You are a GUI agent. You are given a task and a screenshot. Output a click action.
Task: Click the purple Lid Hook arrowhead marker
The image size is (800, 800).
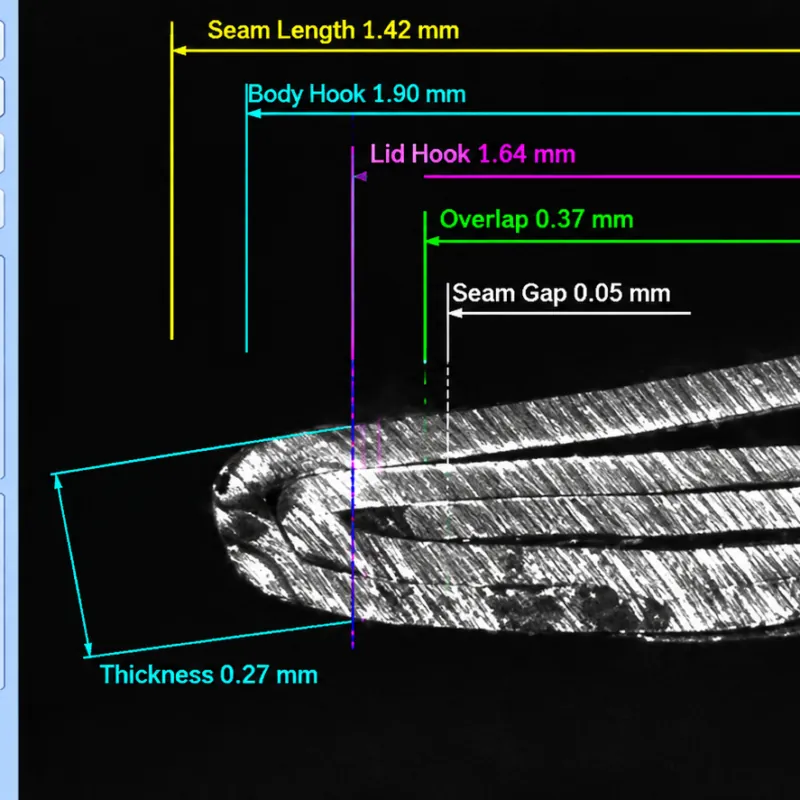click(360, 177)
